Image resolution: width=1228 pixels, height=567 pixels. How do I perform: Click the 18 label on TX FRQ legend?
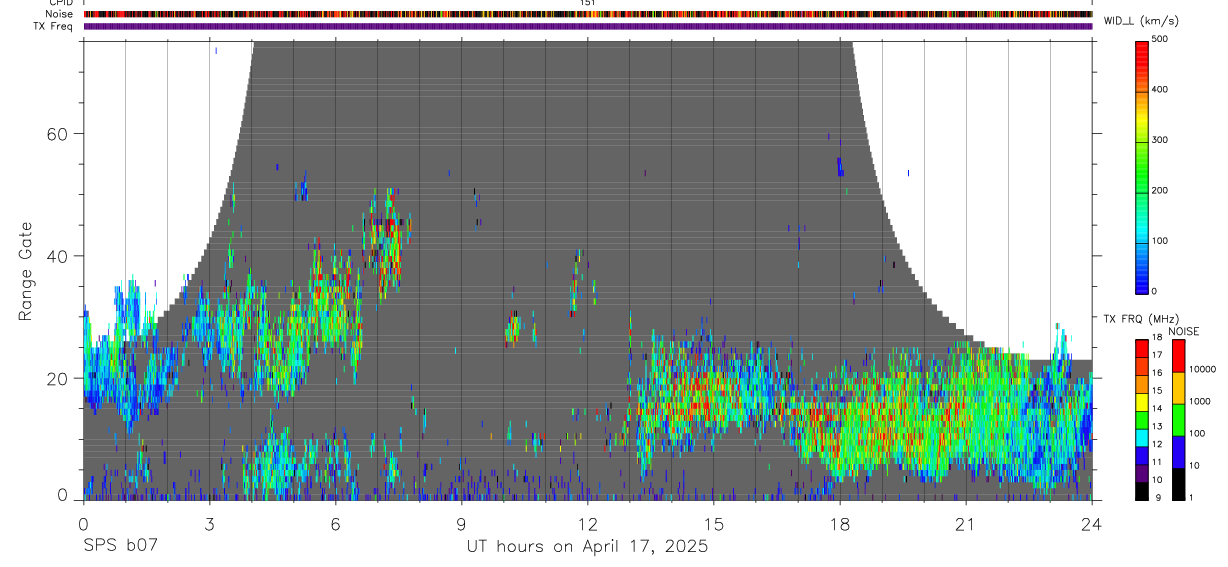coord(1157,337)
